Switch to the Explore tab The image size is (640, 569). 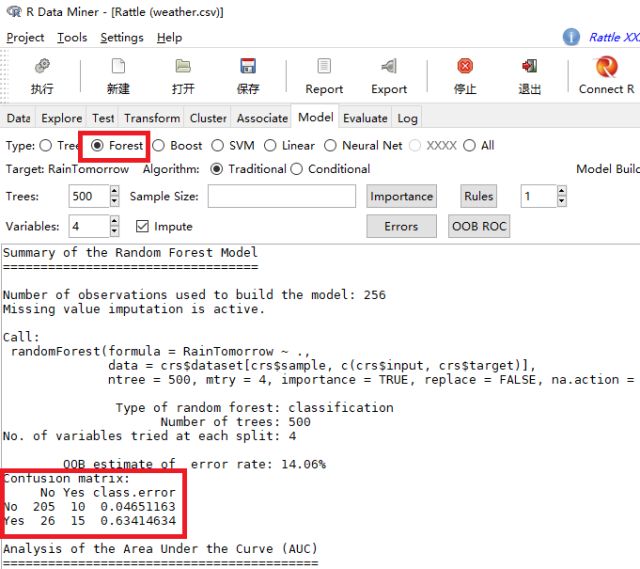(x=61, y=118)
